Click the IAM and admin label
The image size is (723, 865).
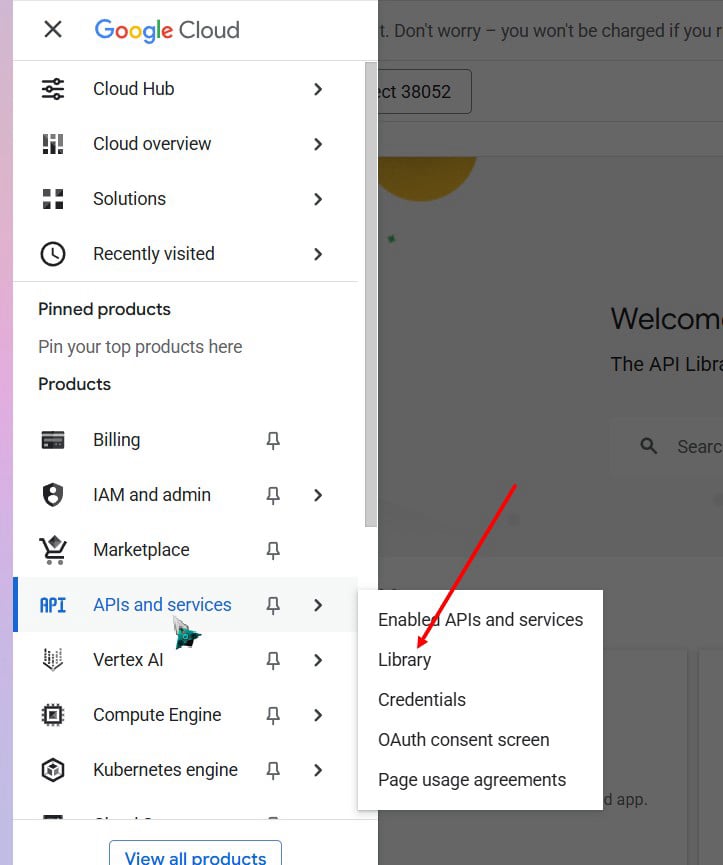pos(152,495)
